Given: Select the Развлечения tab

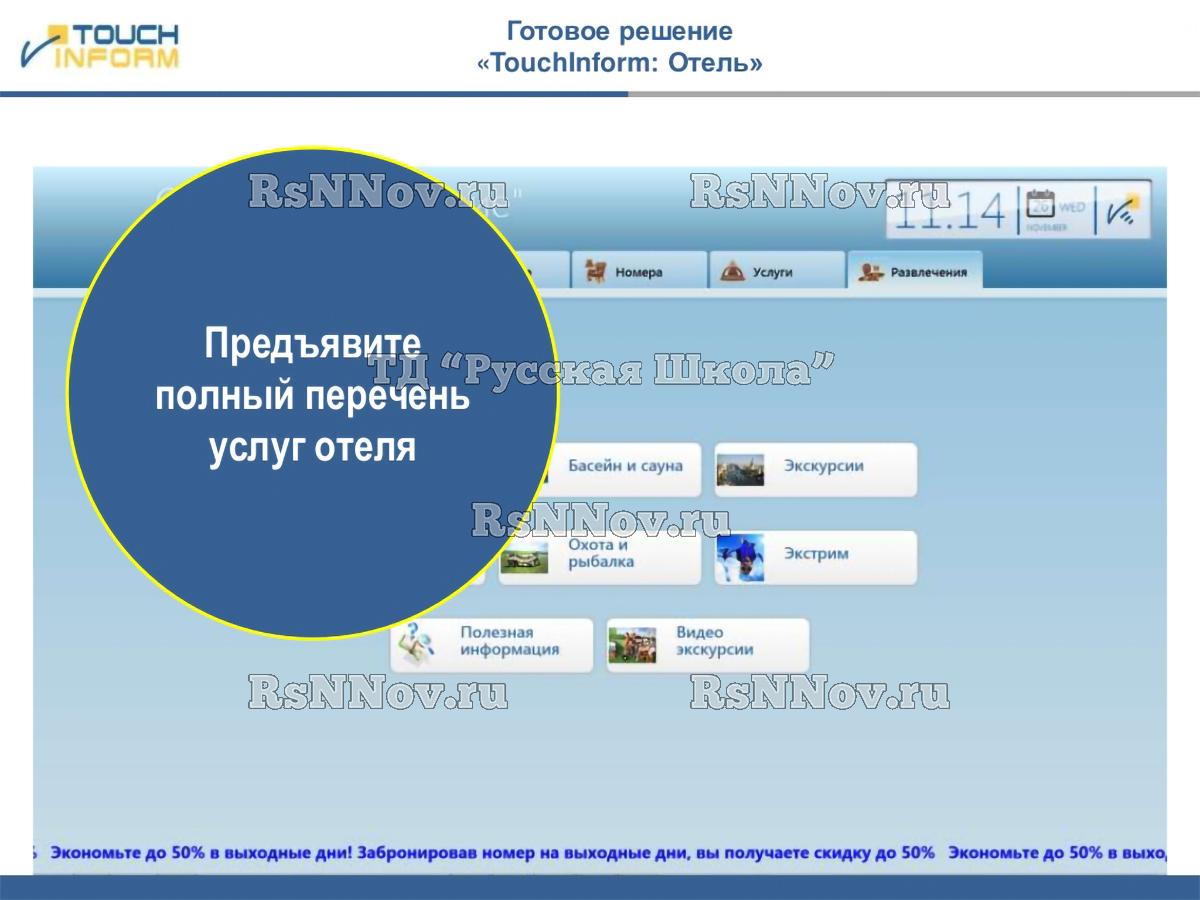Looking at the screenshot, I should [x=915, y=271].
